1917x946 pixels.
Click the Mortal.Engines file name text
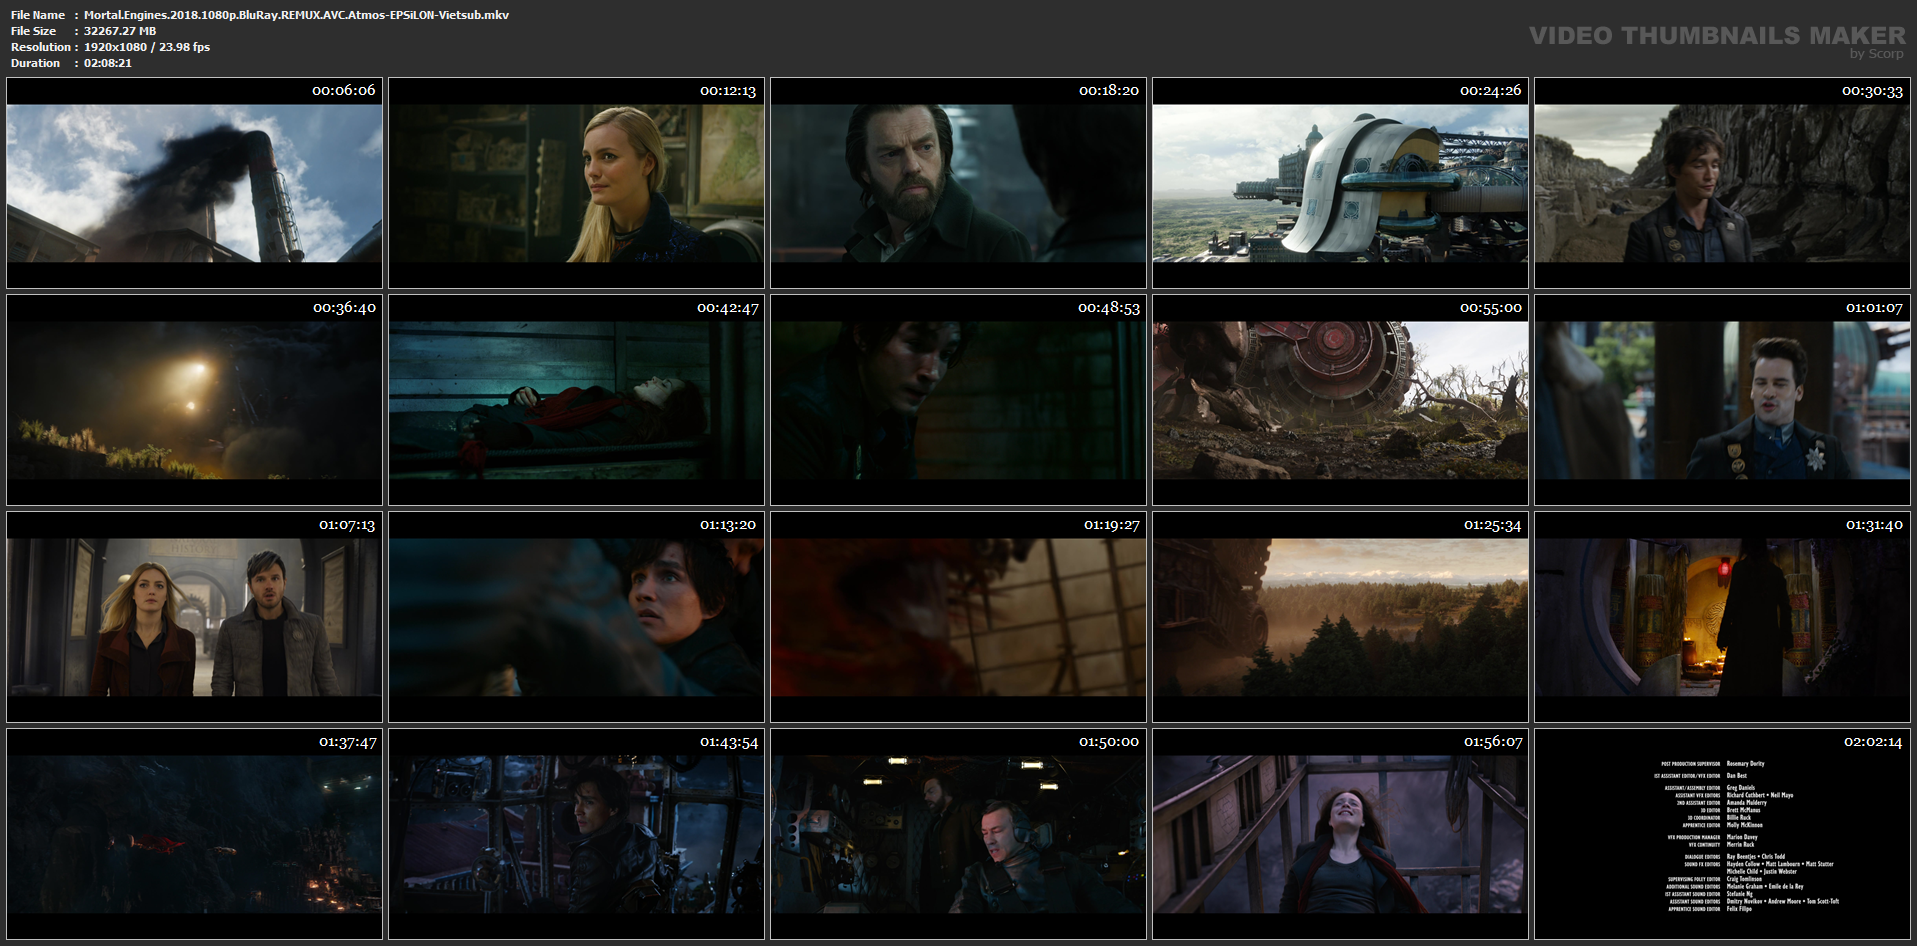[296, 15]
